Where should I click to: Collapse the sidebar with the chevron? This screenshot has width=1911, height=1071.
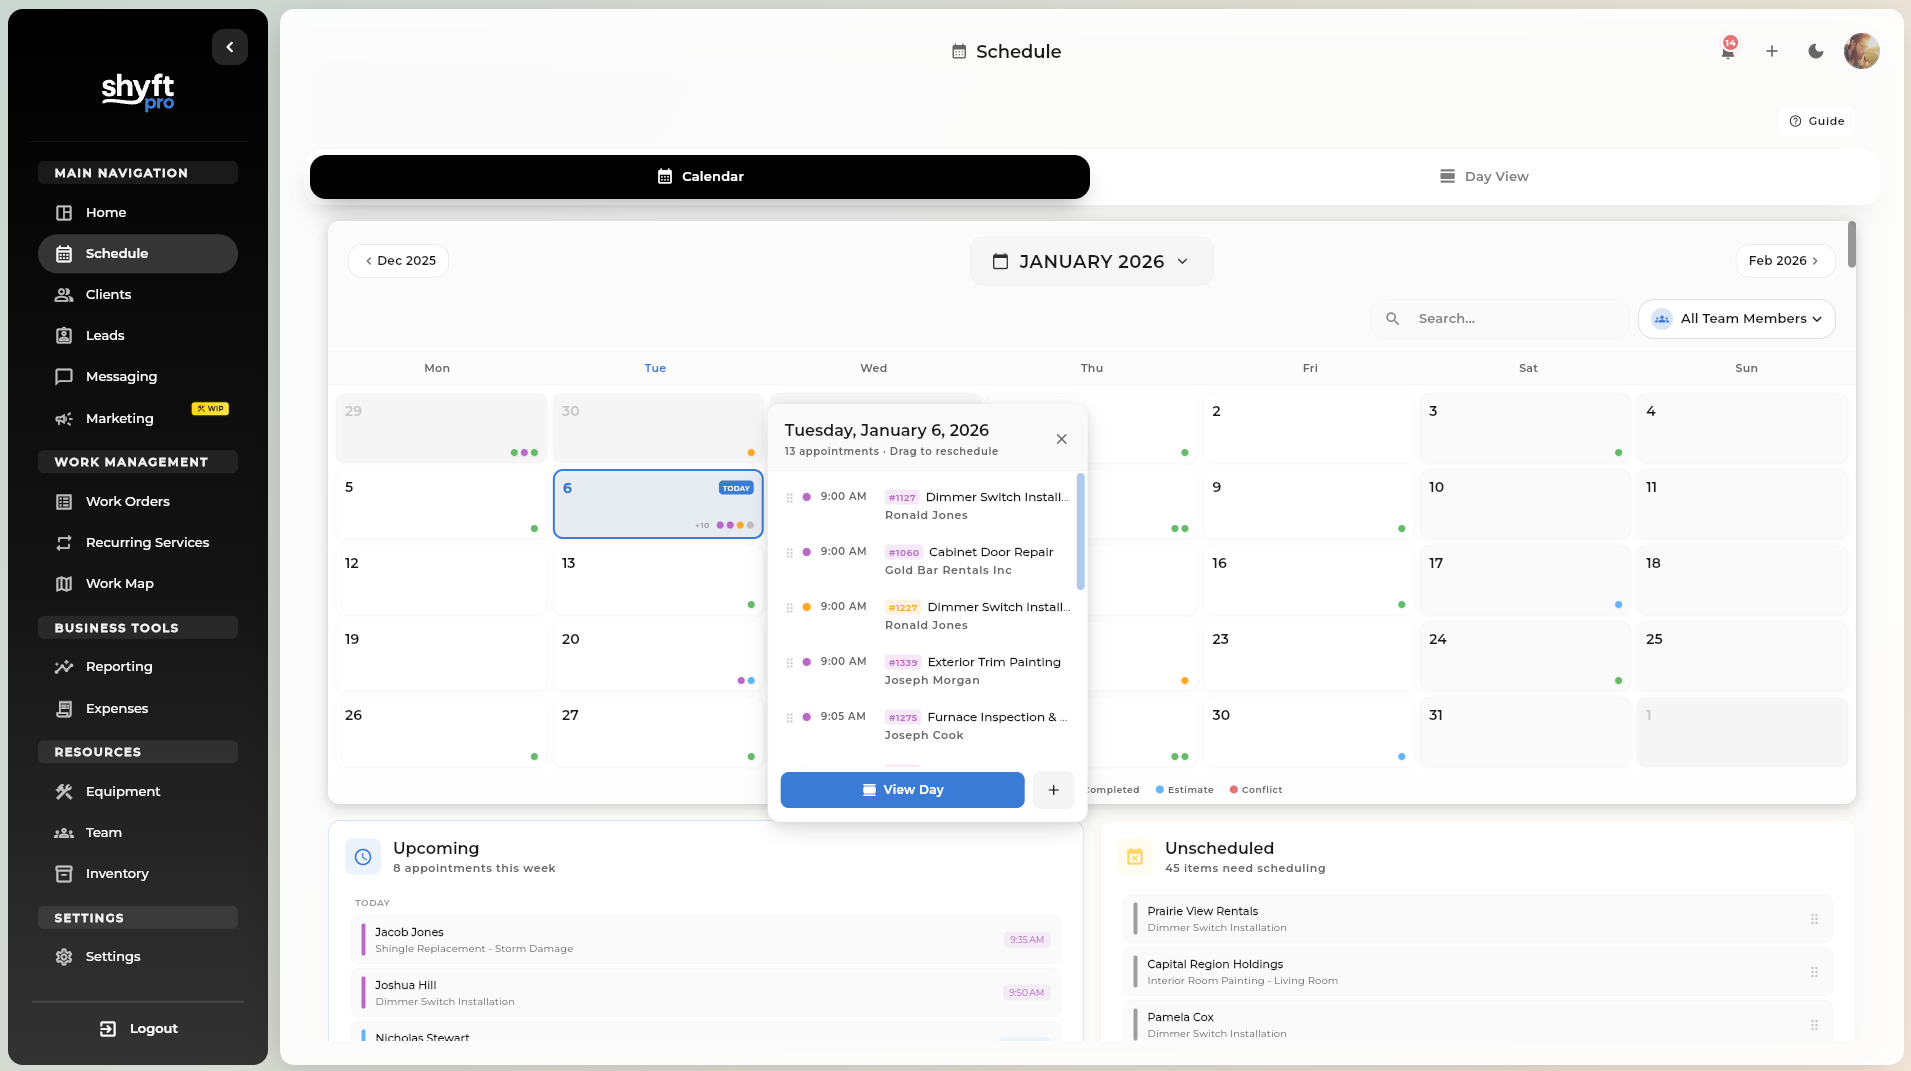click(229, 46)
